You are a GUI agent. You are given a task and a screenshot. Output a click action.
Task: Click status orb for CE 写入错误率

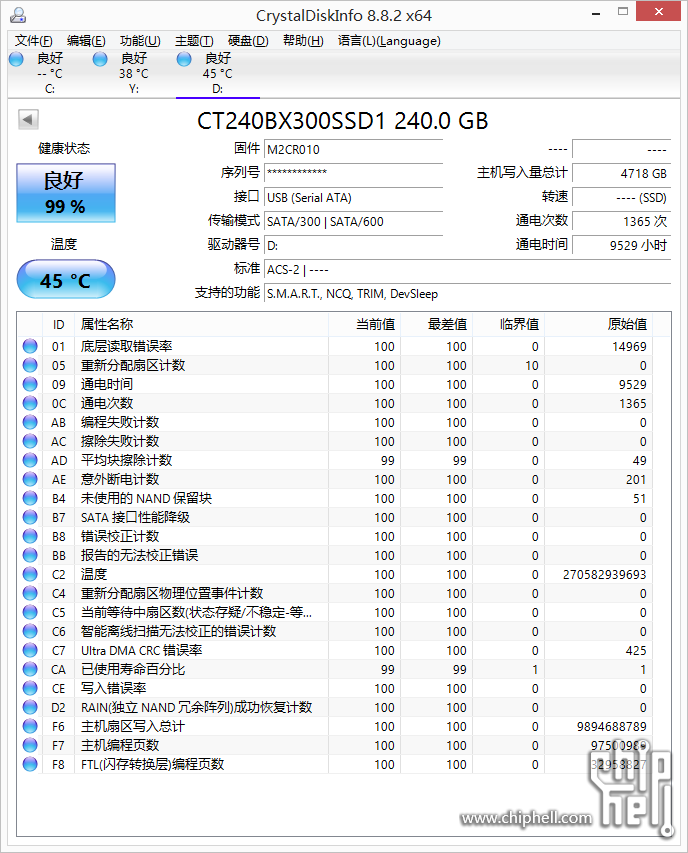(30, 688)
